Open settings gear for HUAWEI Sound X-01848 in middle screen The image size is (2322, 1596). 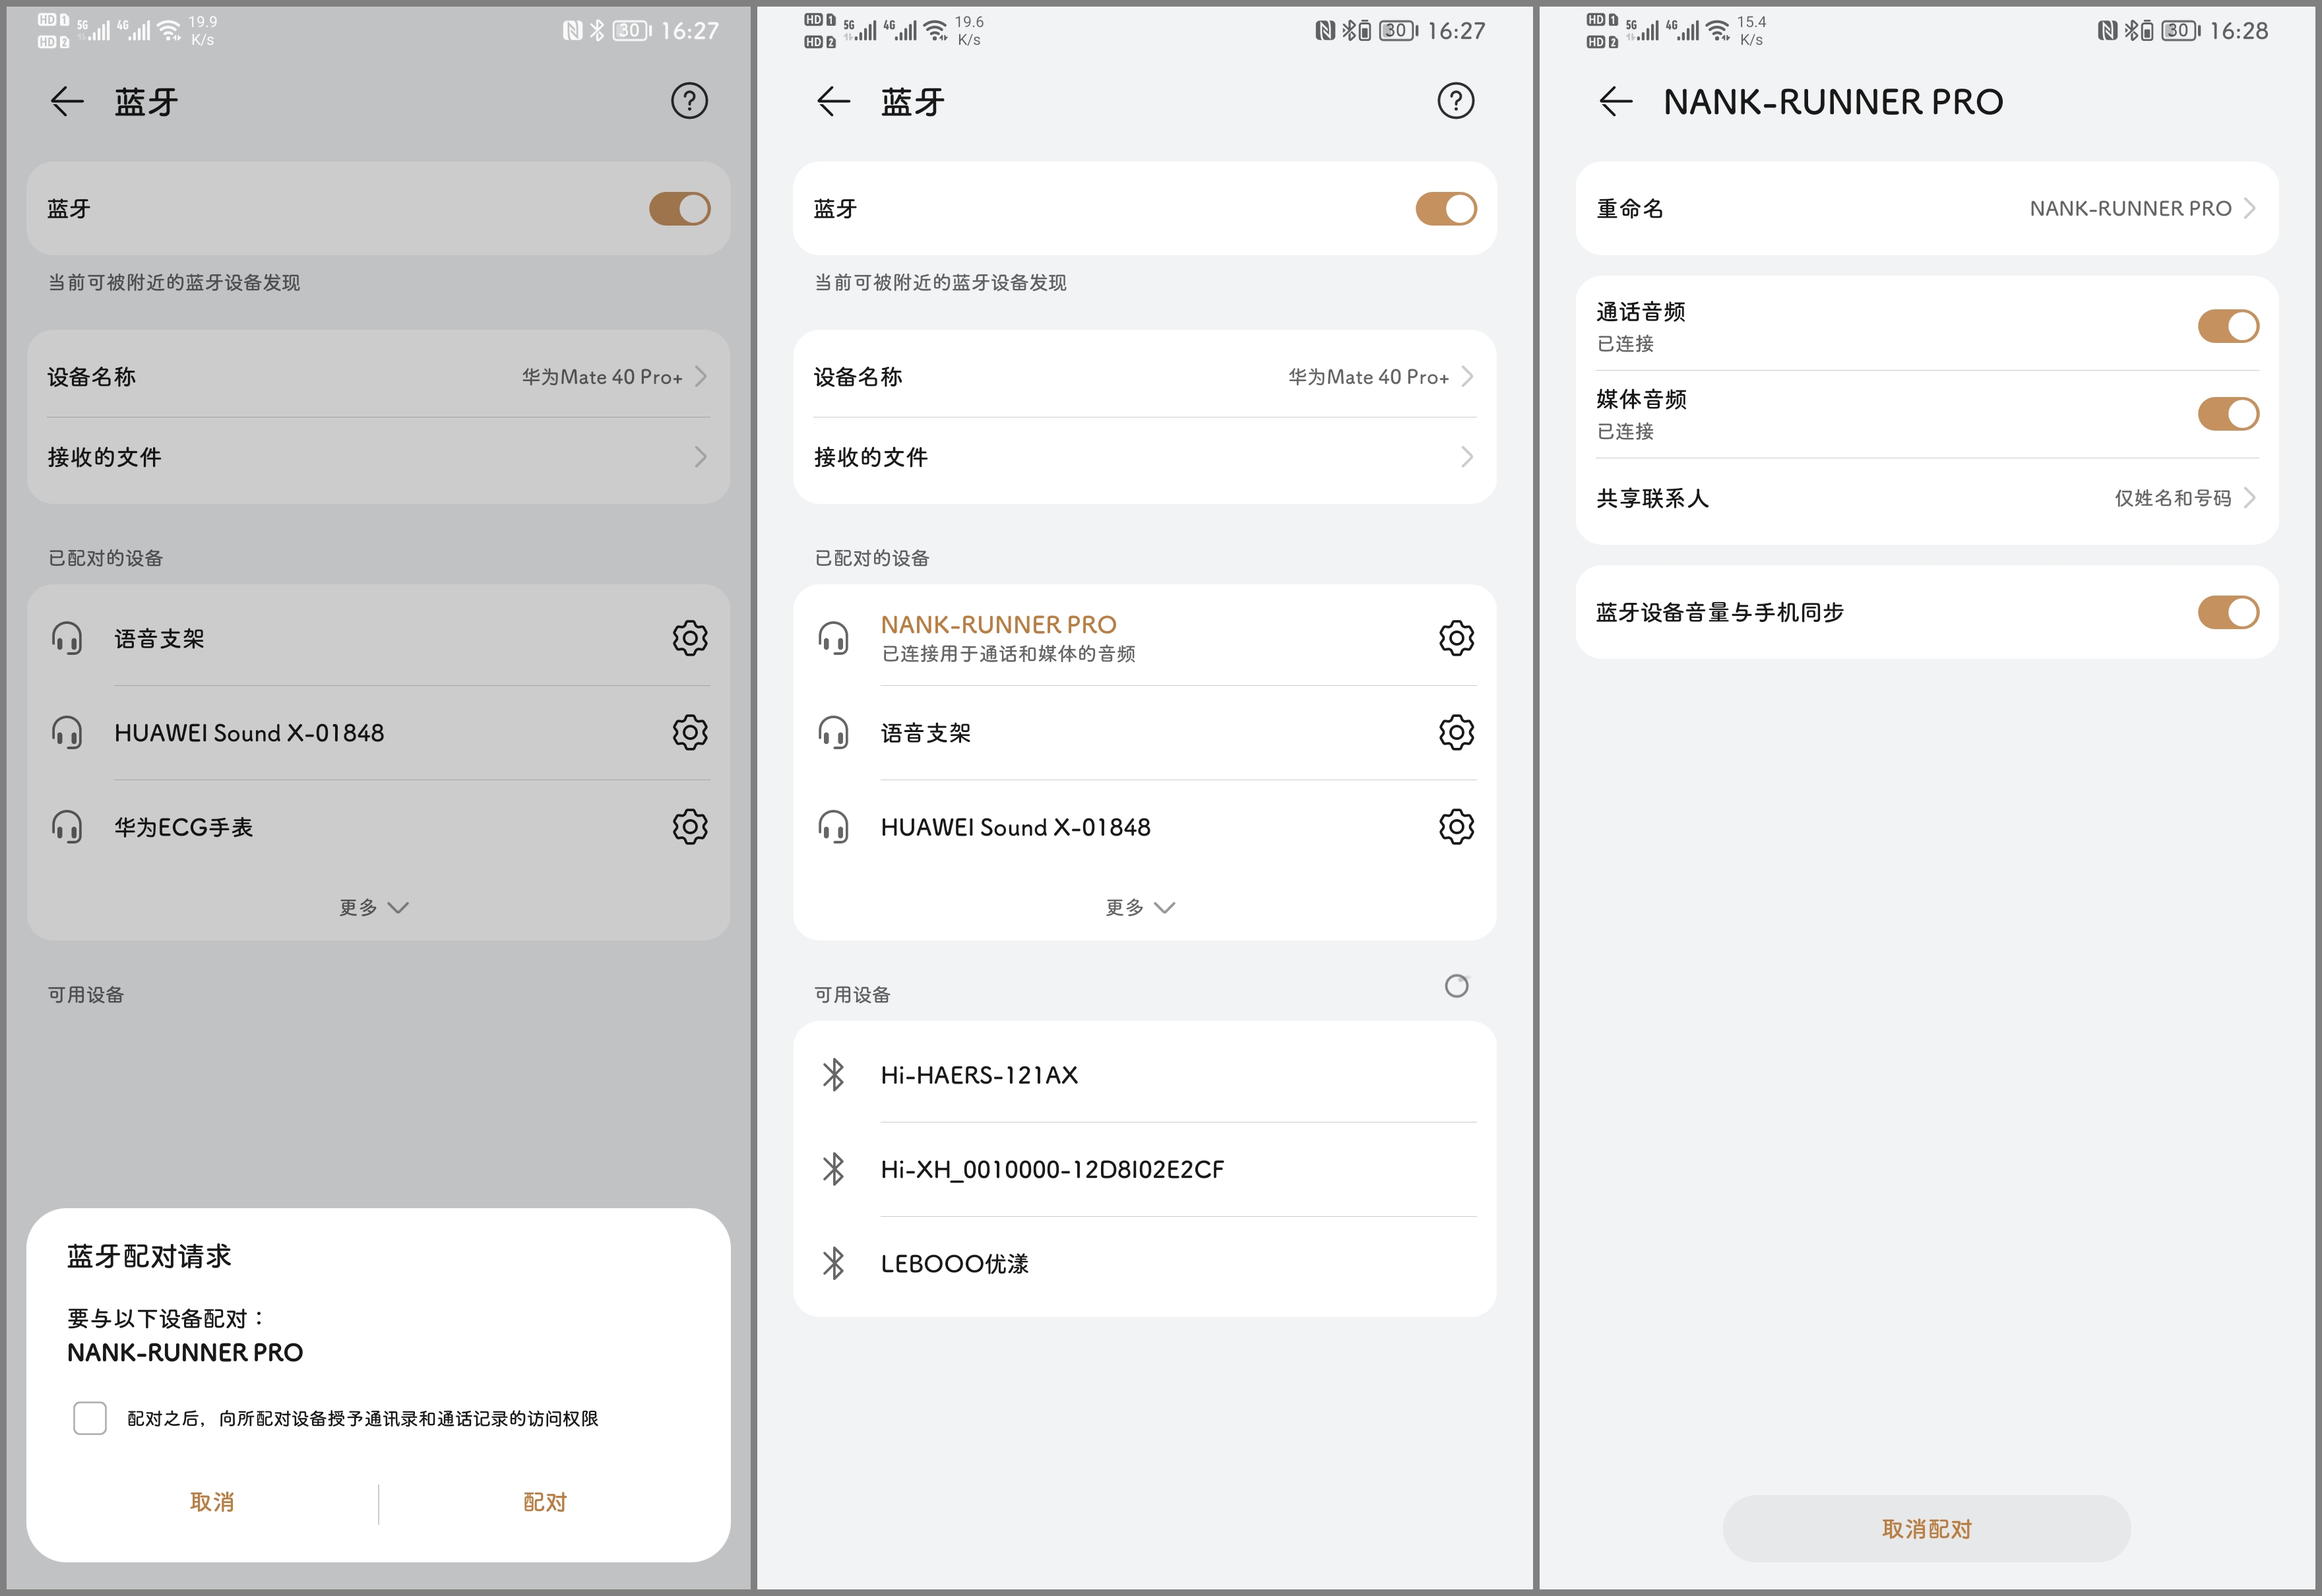1456,827
